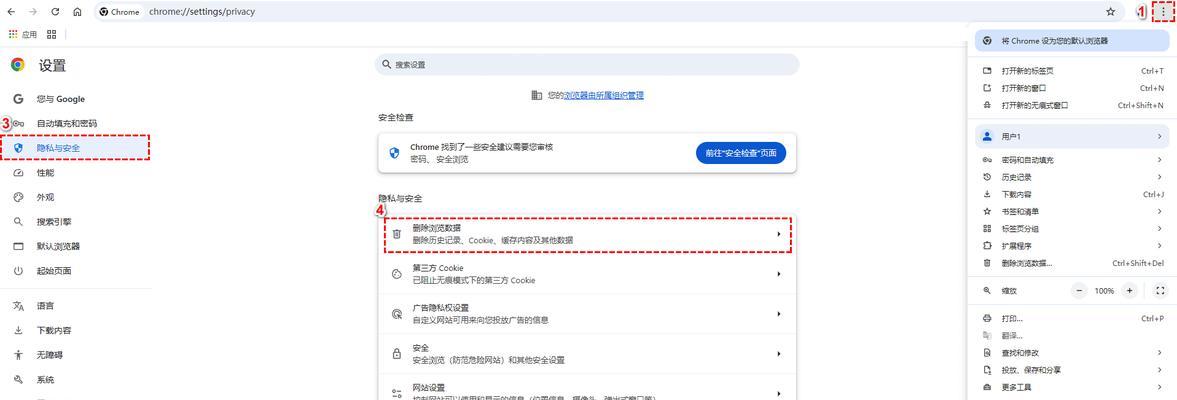
Task: Click the chrome://settings/privacy address bar
Action: point(610,12)
